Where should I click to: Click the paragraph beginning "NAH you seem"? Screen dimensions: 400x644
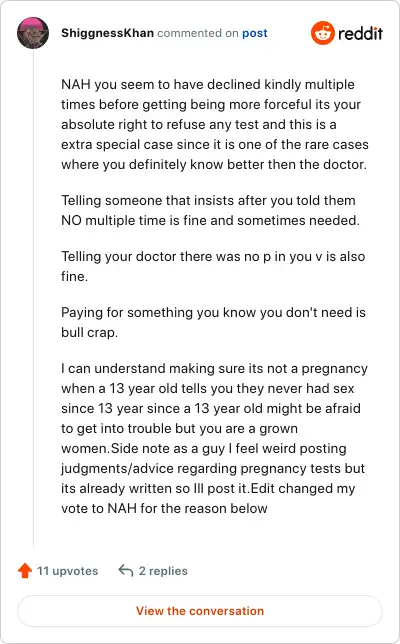tap(215, 124)
